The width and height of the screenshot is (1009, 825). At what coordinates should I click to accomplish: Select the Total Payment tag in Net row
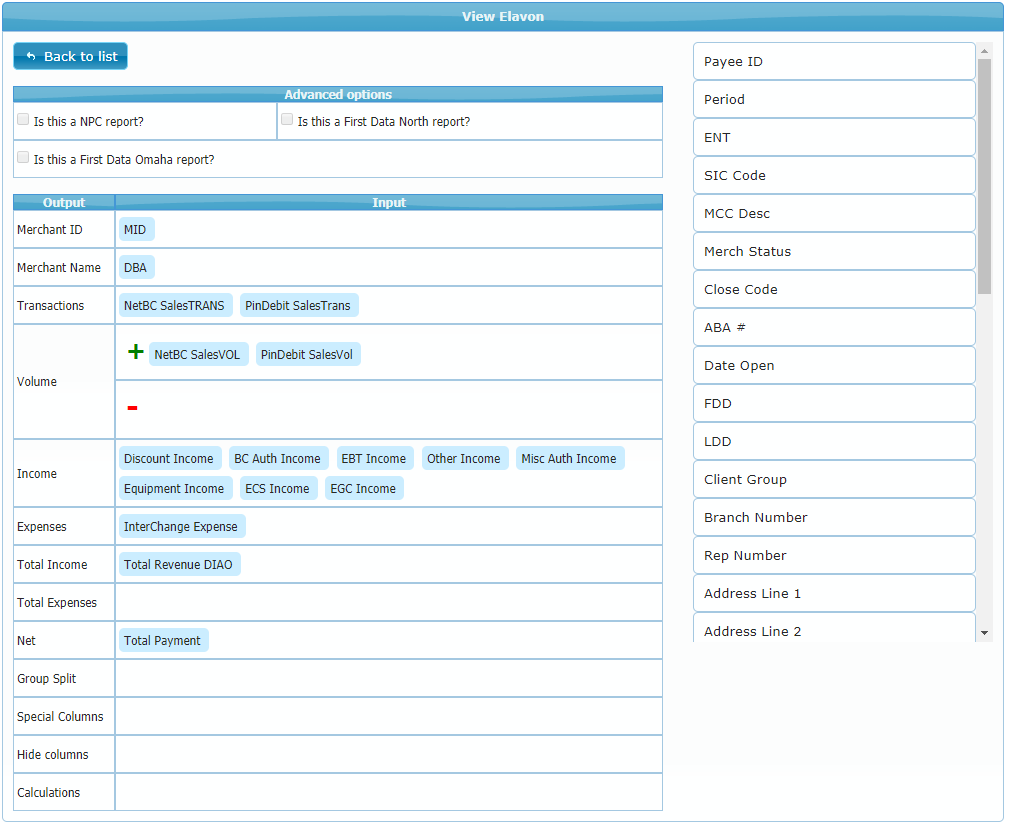163,641
